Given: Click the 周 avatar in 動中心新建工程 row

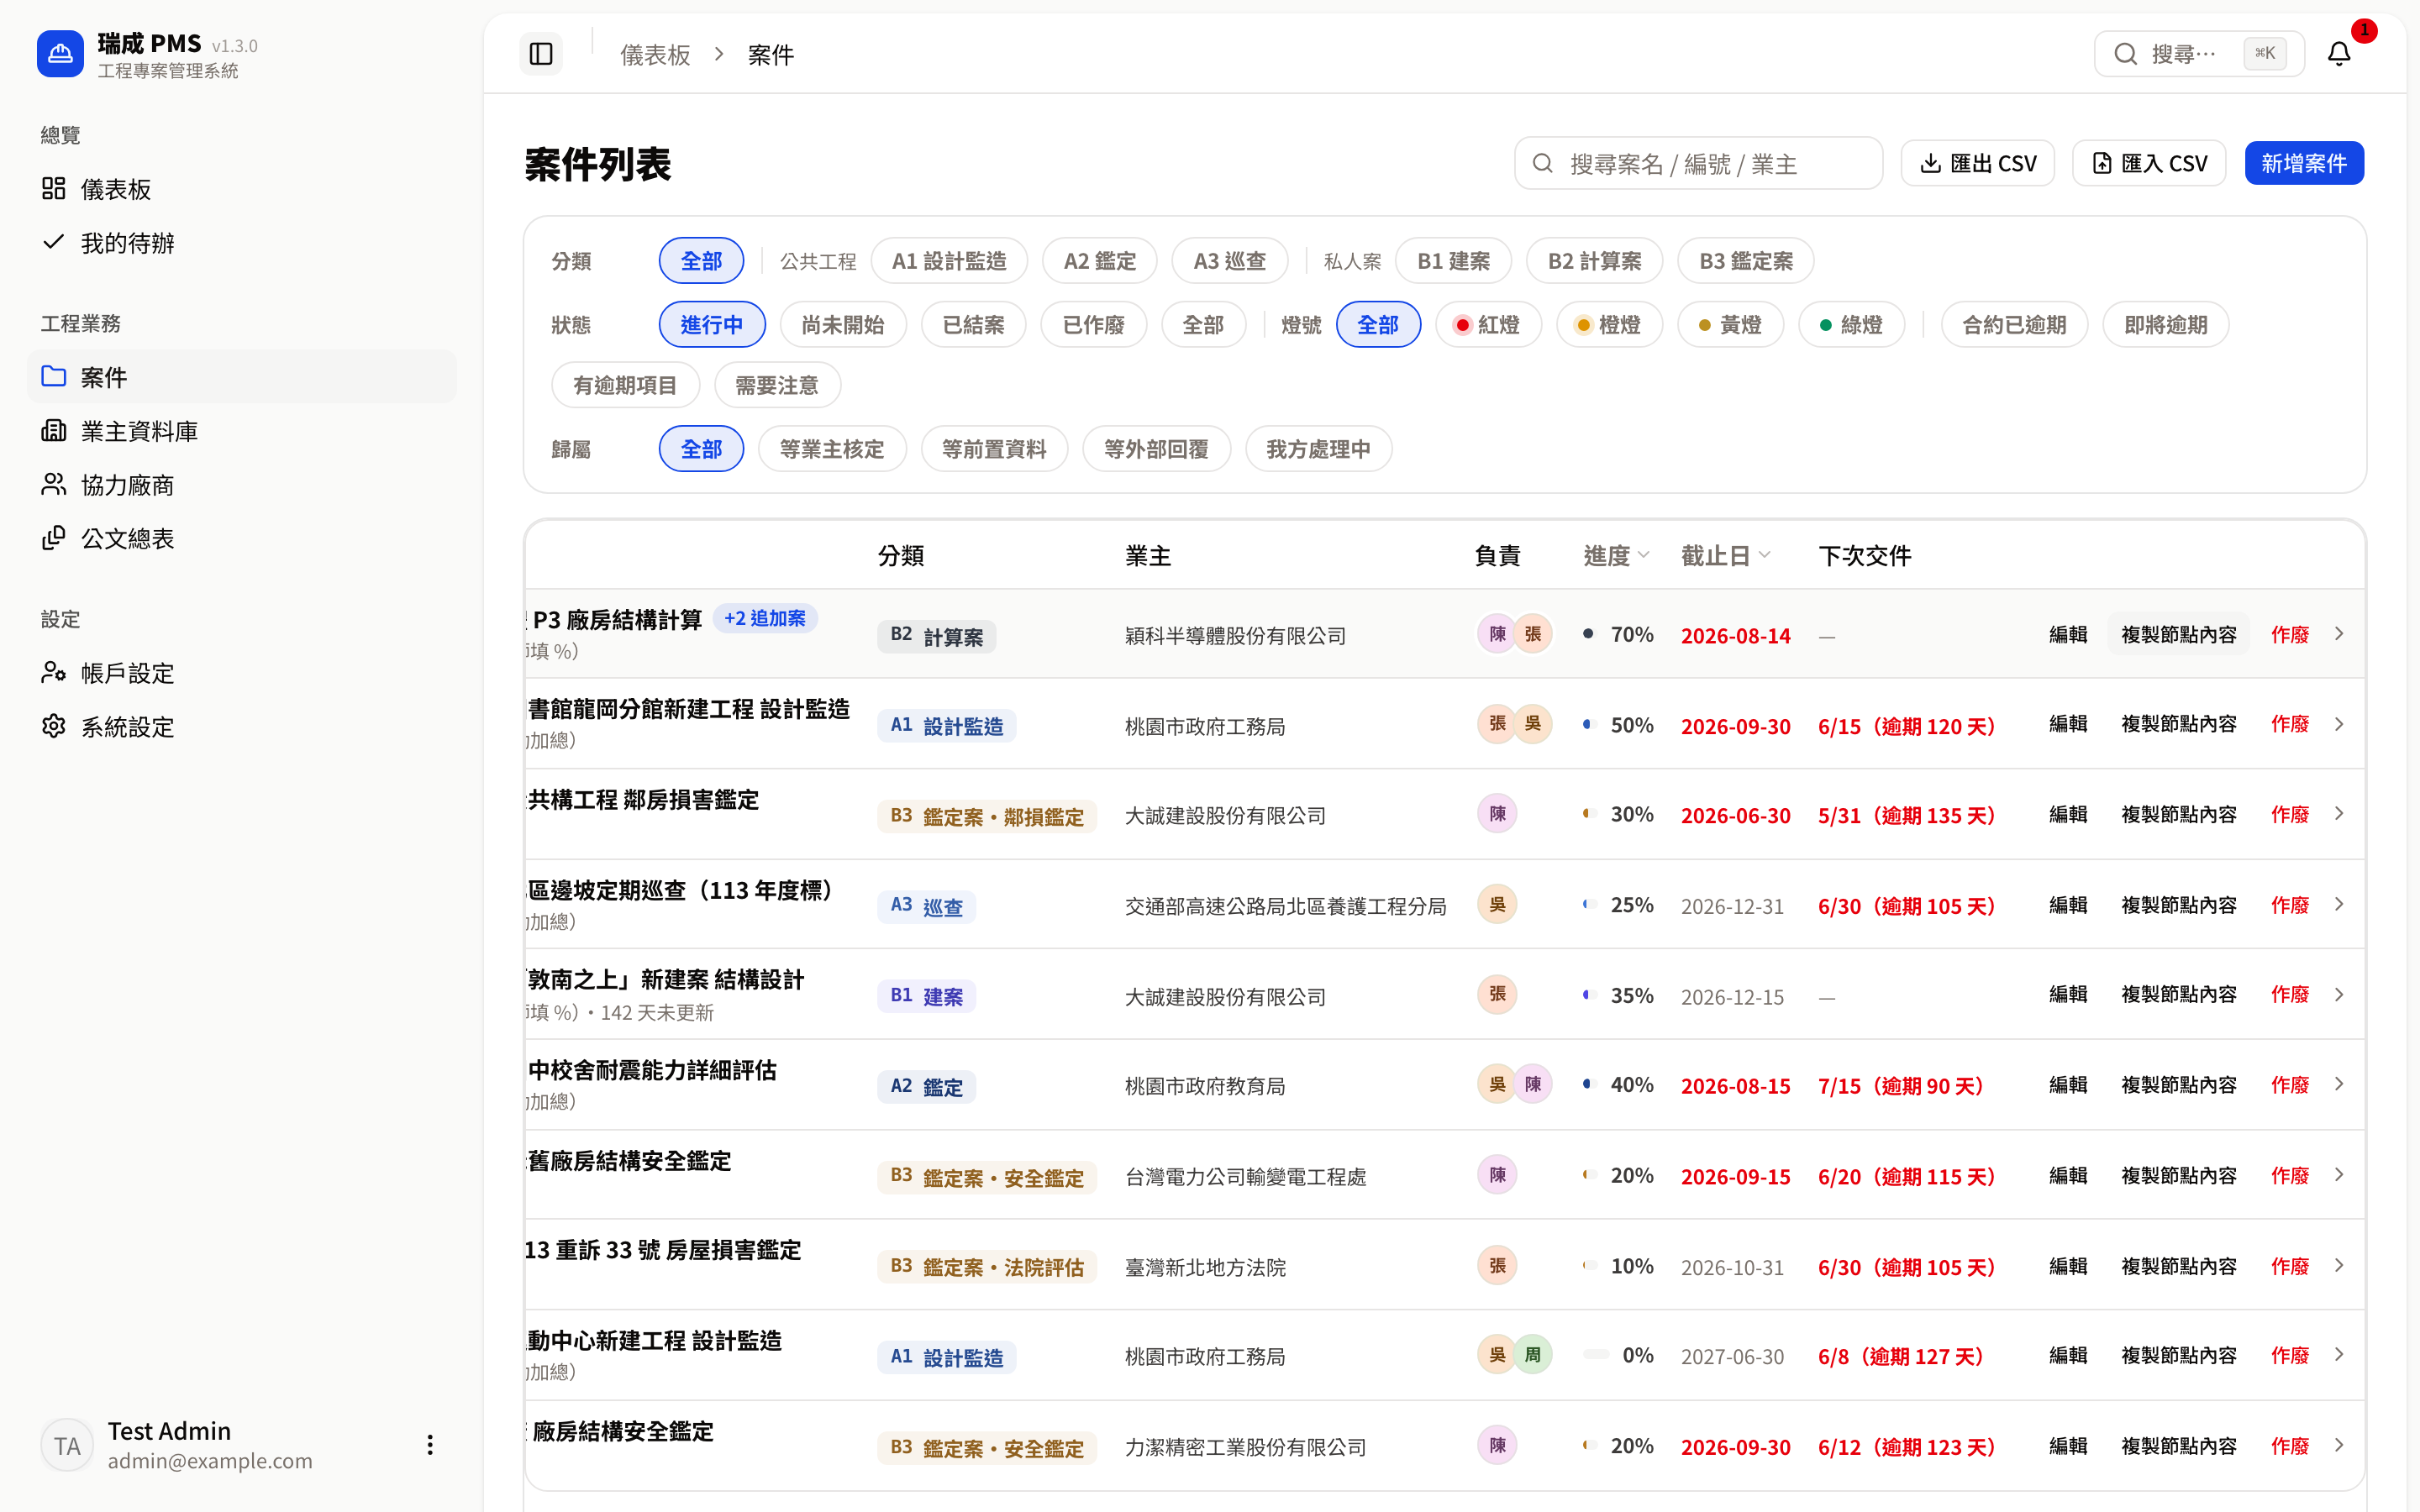Looking at the screenshot, I should pos(1532,1355).
